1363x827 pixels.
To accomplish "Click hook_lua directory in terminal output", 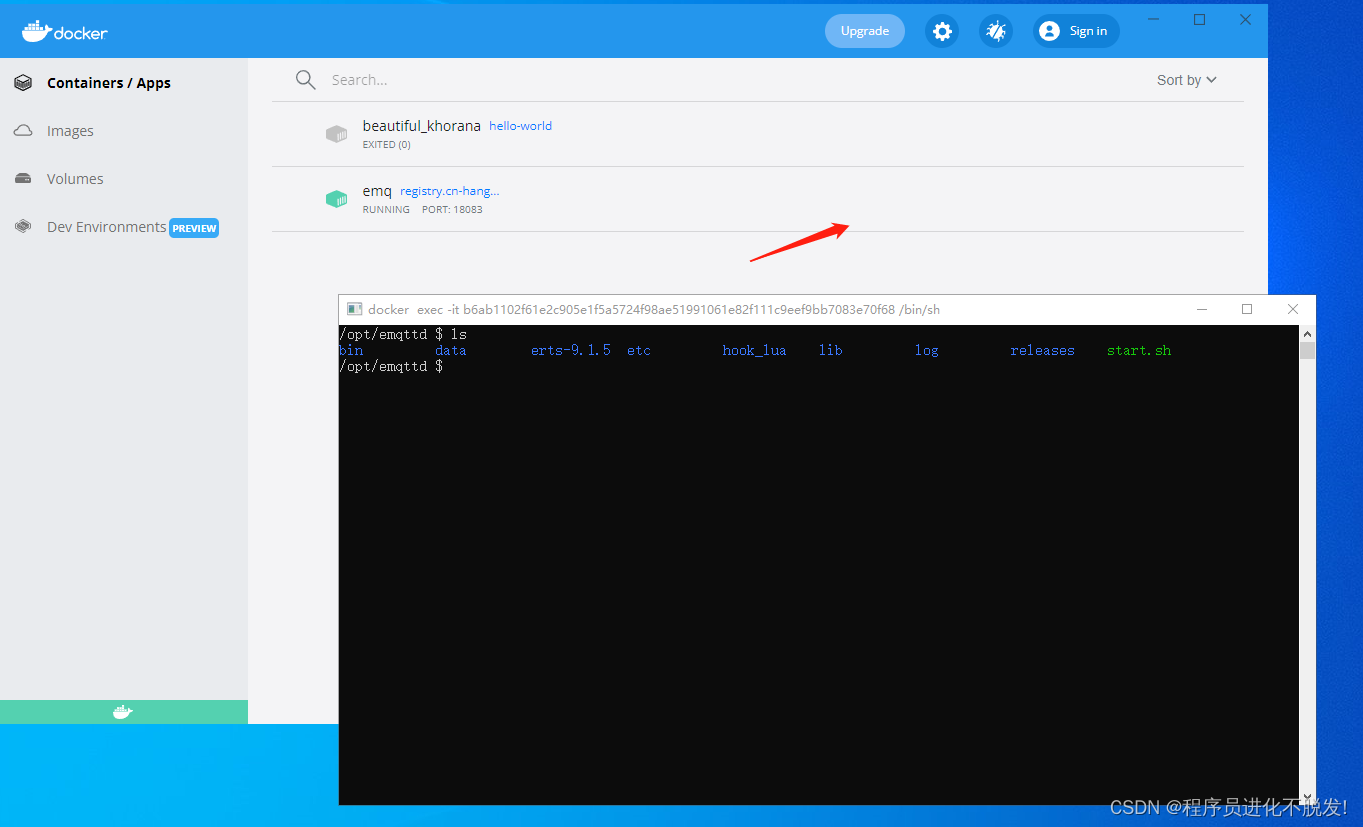I will coord(754,351).
